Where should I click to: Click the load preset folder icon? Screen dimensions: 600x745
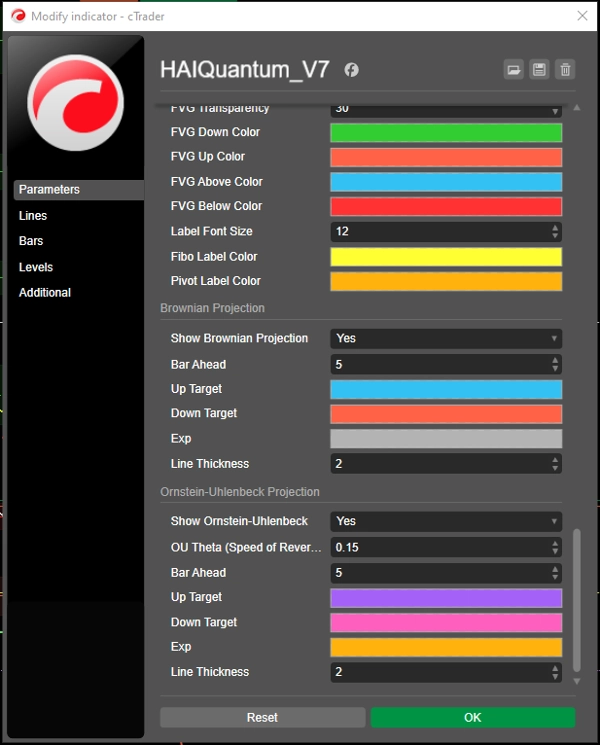[x=514, y=70]
